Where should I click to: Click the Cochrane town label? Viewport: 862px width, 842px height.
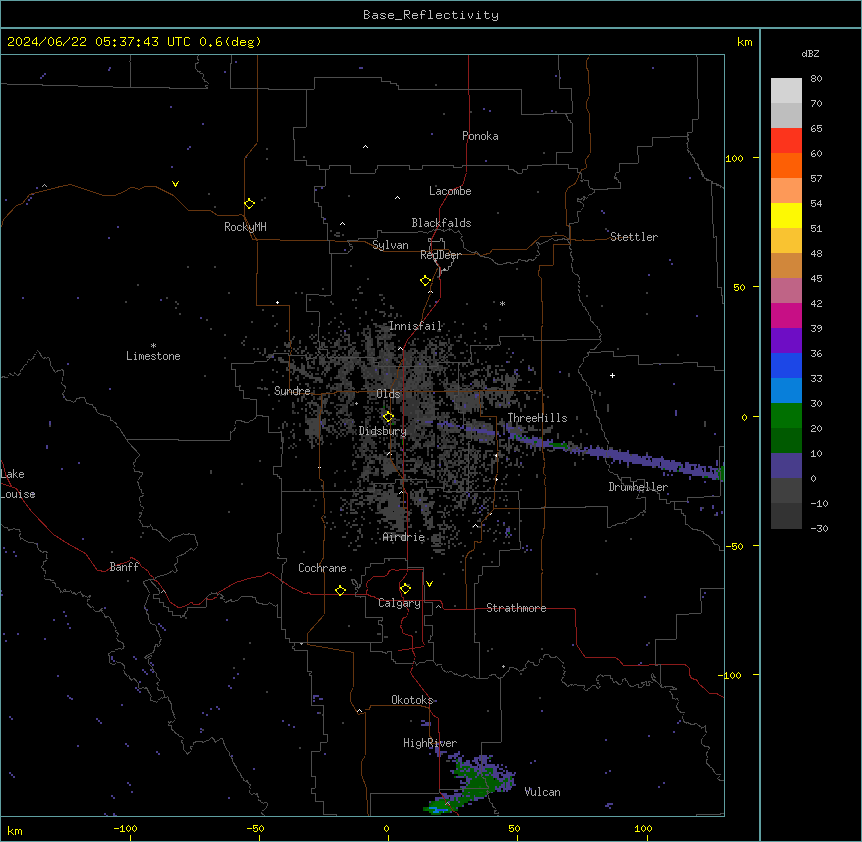pyautogui.click(x=322, y=568)
